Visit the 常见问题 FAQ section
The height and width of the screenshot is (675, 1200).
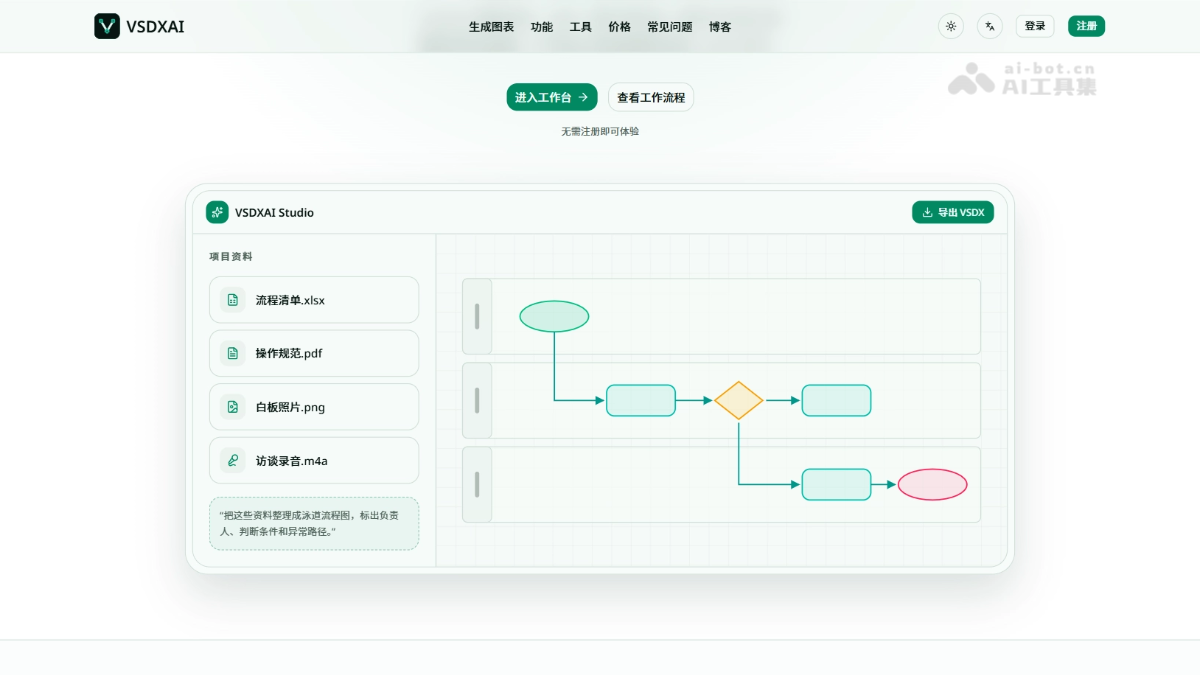(670, 27)
